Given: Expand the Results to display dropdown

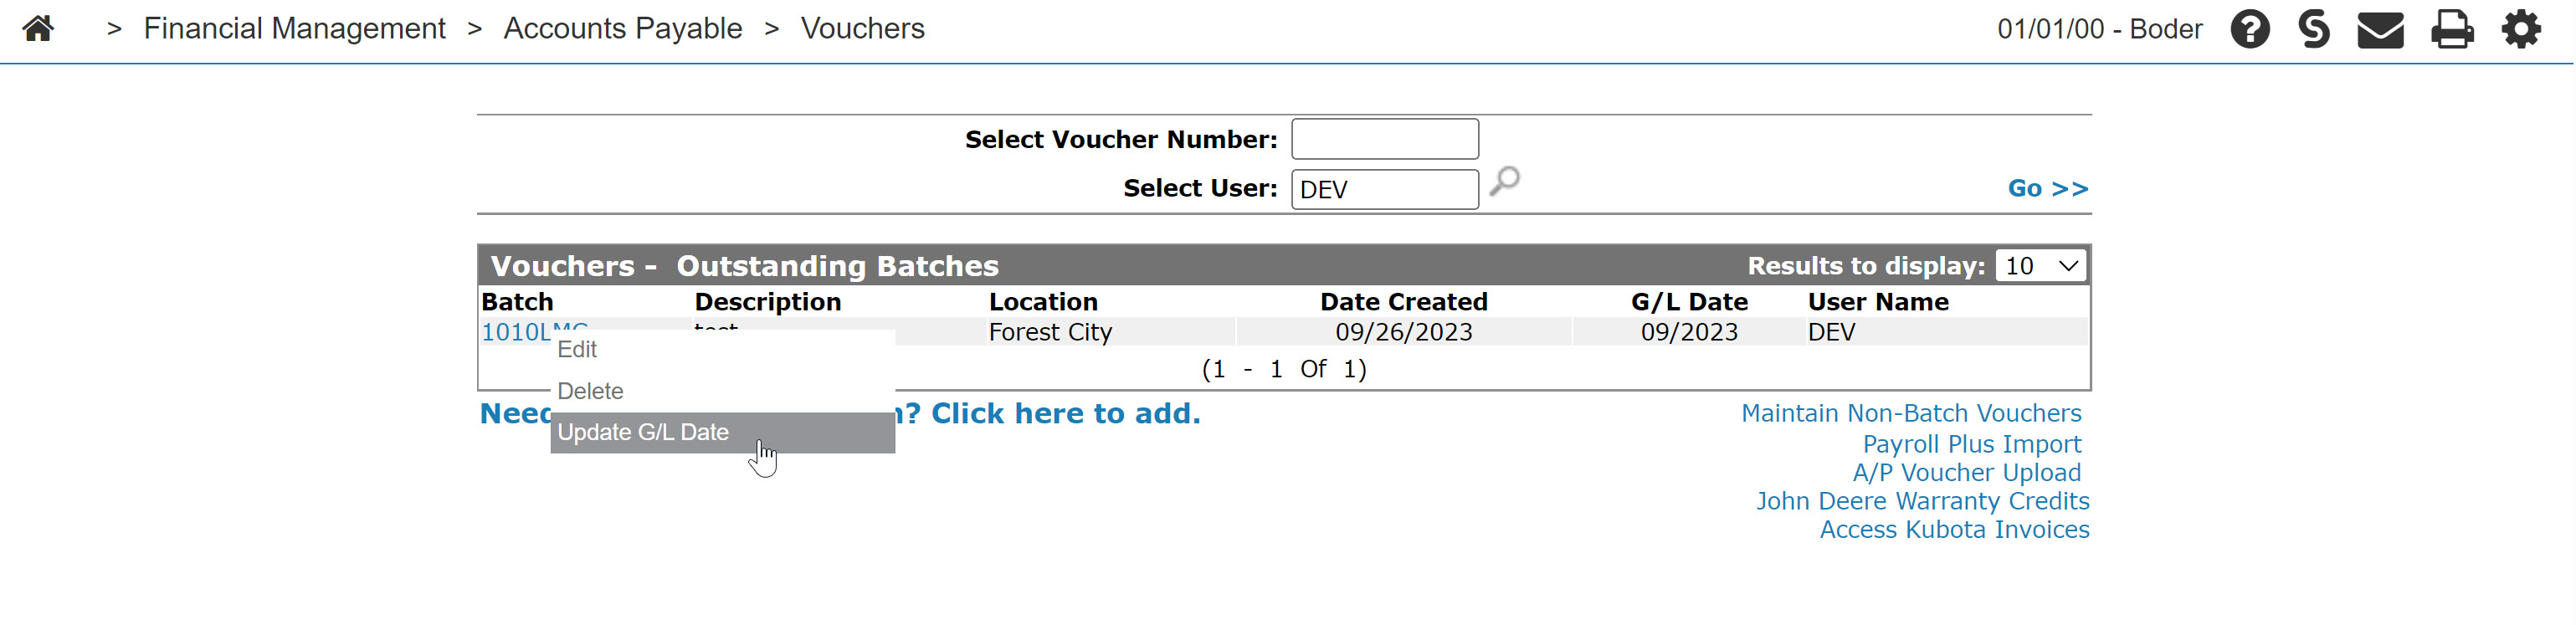Looking at the screenshot, I should click(2041, 266).
